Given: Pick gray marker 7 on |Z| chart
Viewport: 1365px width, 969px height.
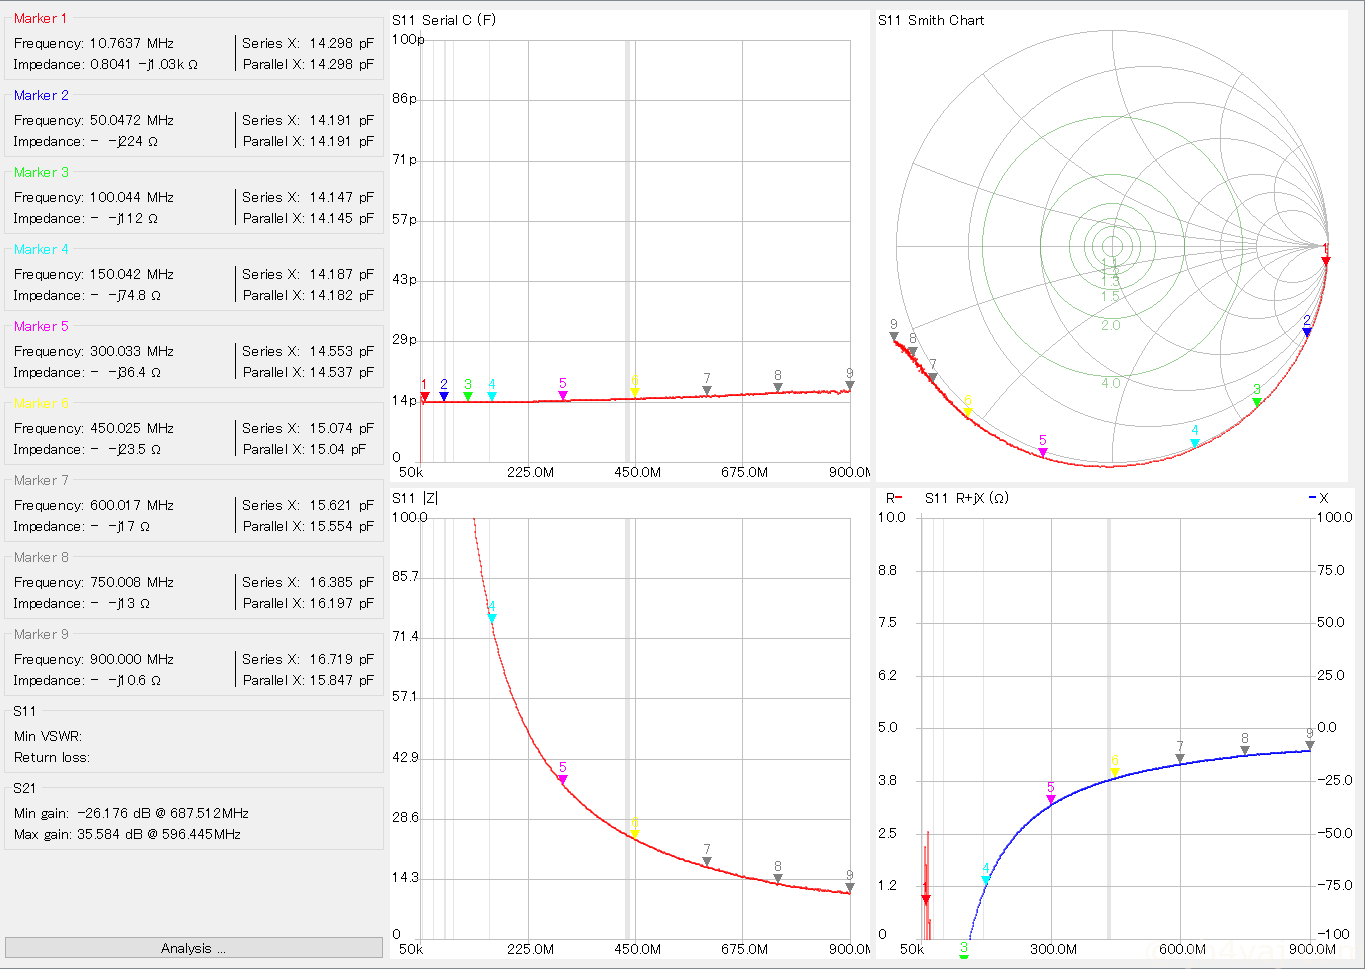Looking at the screenshot, I should coord(707,861).
